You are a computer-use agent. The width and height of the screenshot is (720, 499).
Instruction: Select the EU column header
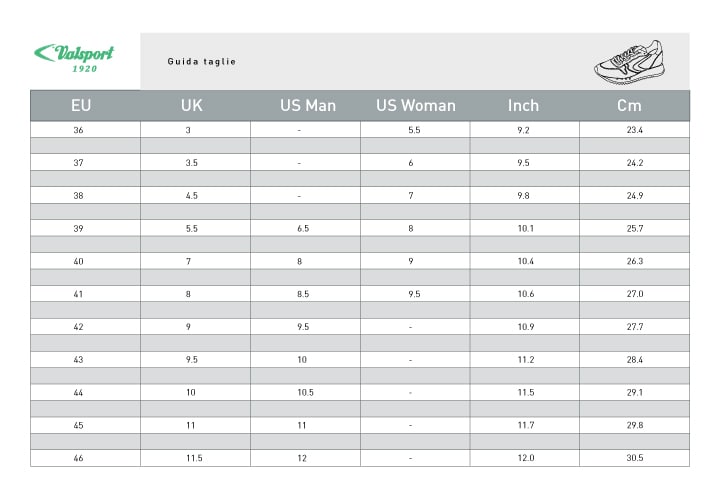81,105
